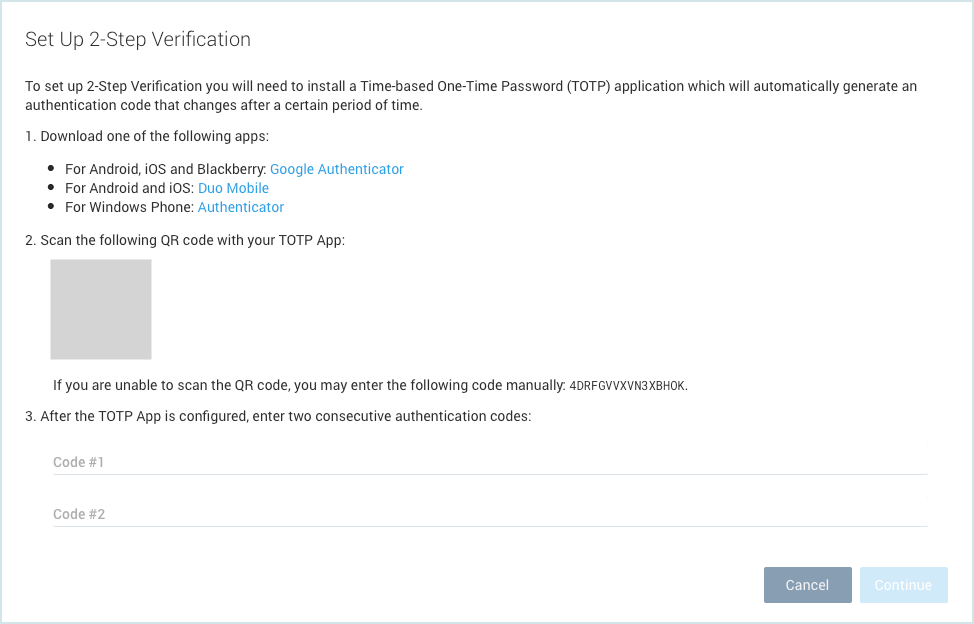Click the Code #2 input field
The height and width of the screenshot is (624, 974).
[490, 514]
